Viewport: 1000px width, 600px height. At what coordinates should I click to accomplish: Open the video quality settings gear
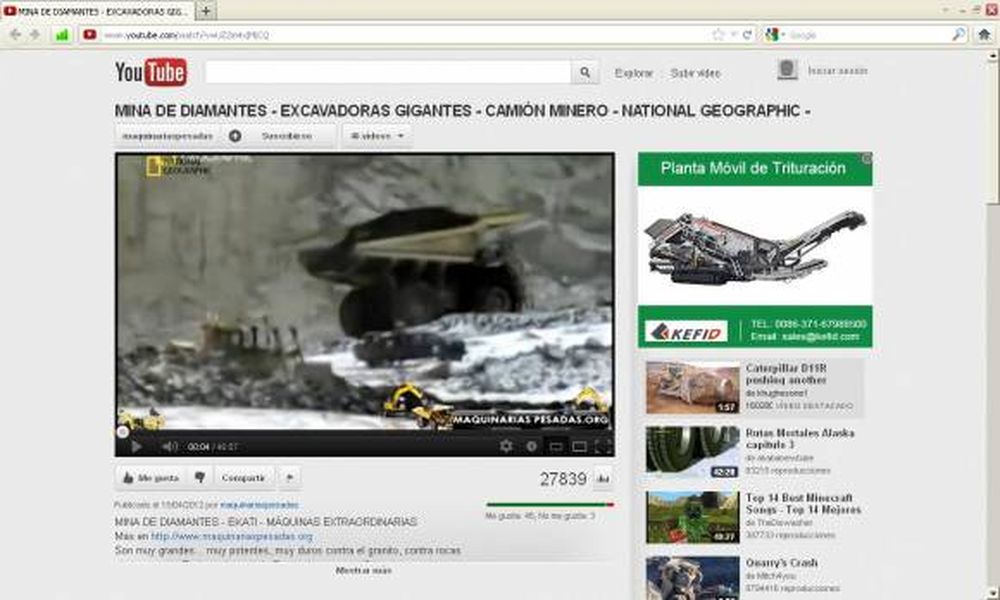click(x=506, y=446)
